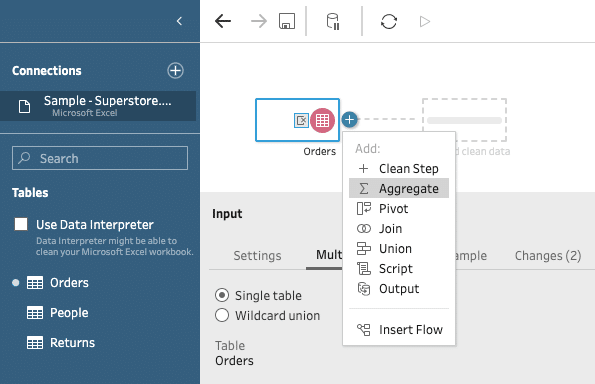Switch to the Changes (2) tab

[x=548, y=256]
